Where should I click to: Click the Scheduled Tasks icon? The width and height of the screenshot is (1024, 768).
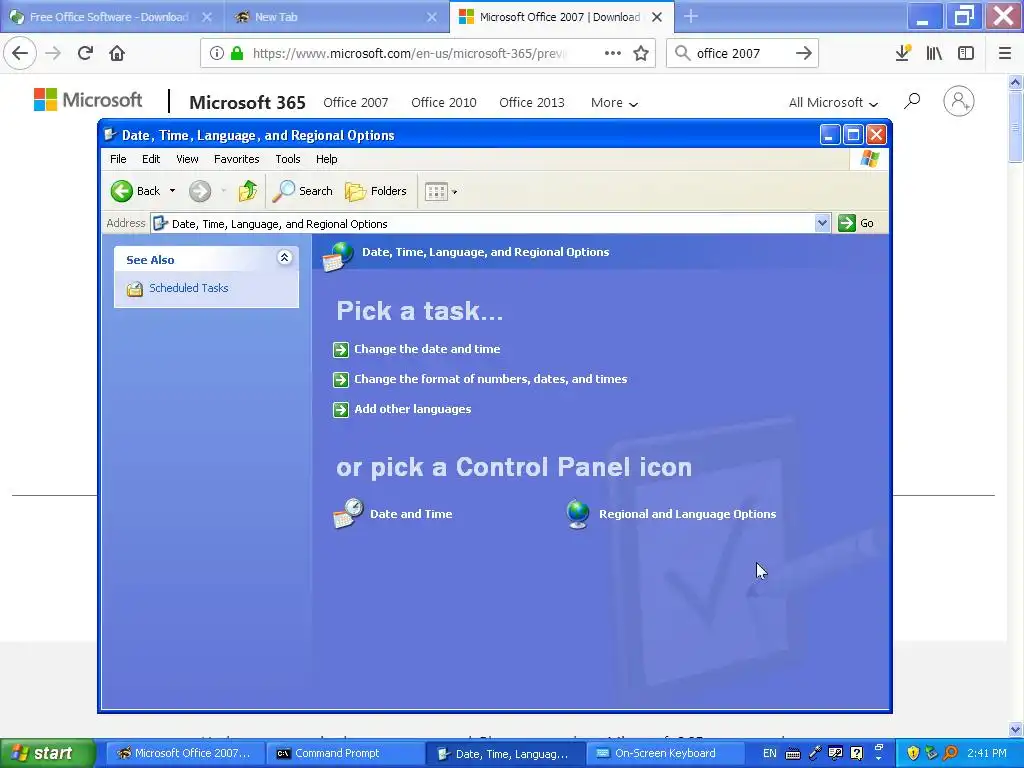click(135, 289)
